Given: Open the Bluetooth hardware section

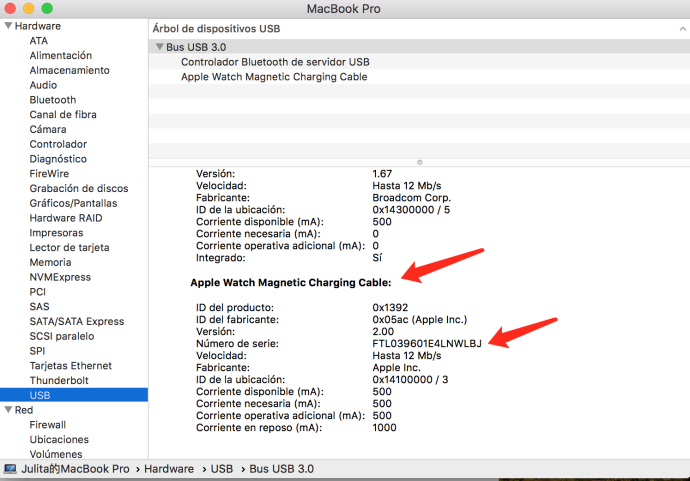Looking at the screenshot, I should pos(53,100).
